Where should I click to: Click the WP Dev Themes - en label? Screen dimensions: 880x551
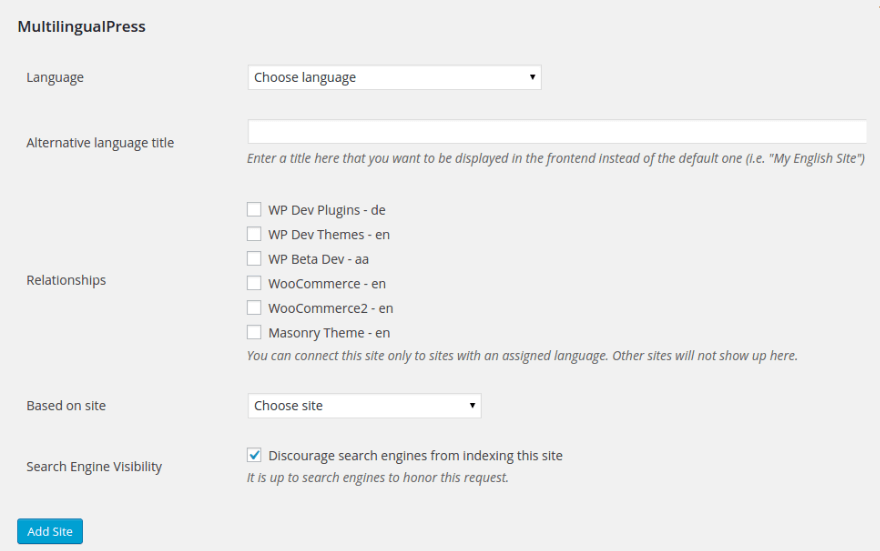tap(329, 235)
